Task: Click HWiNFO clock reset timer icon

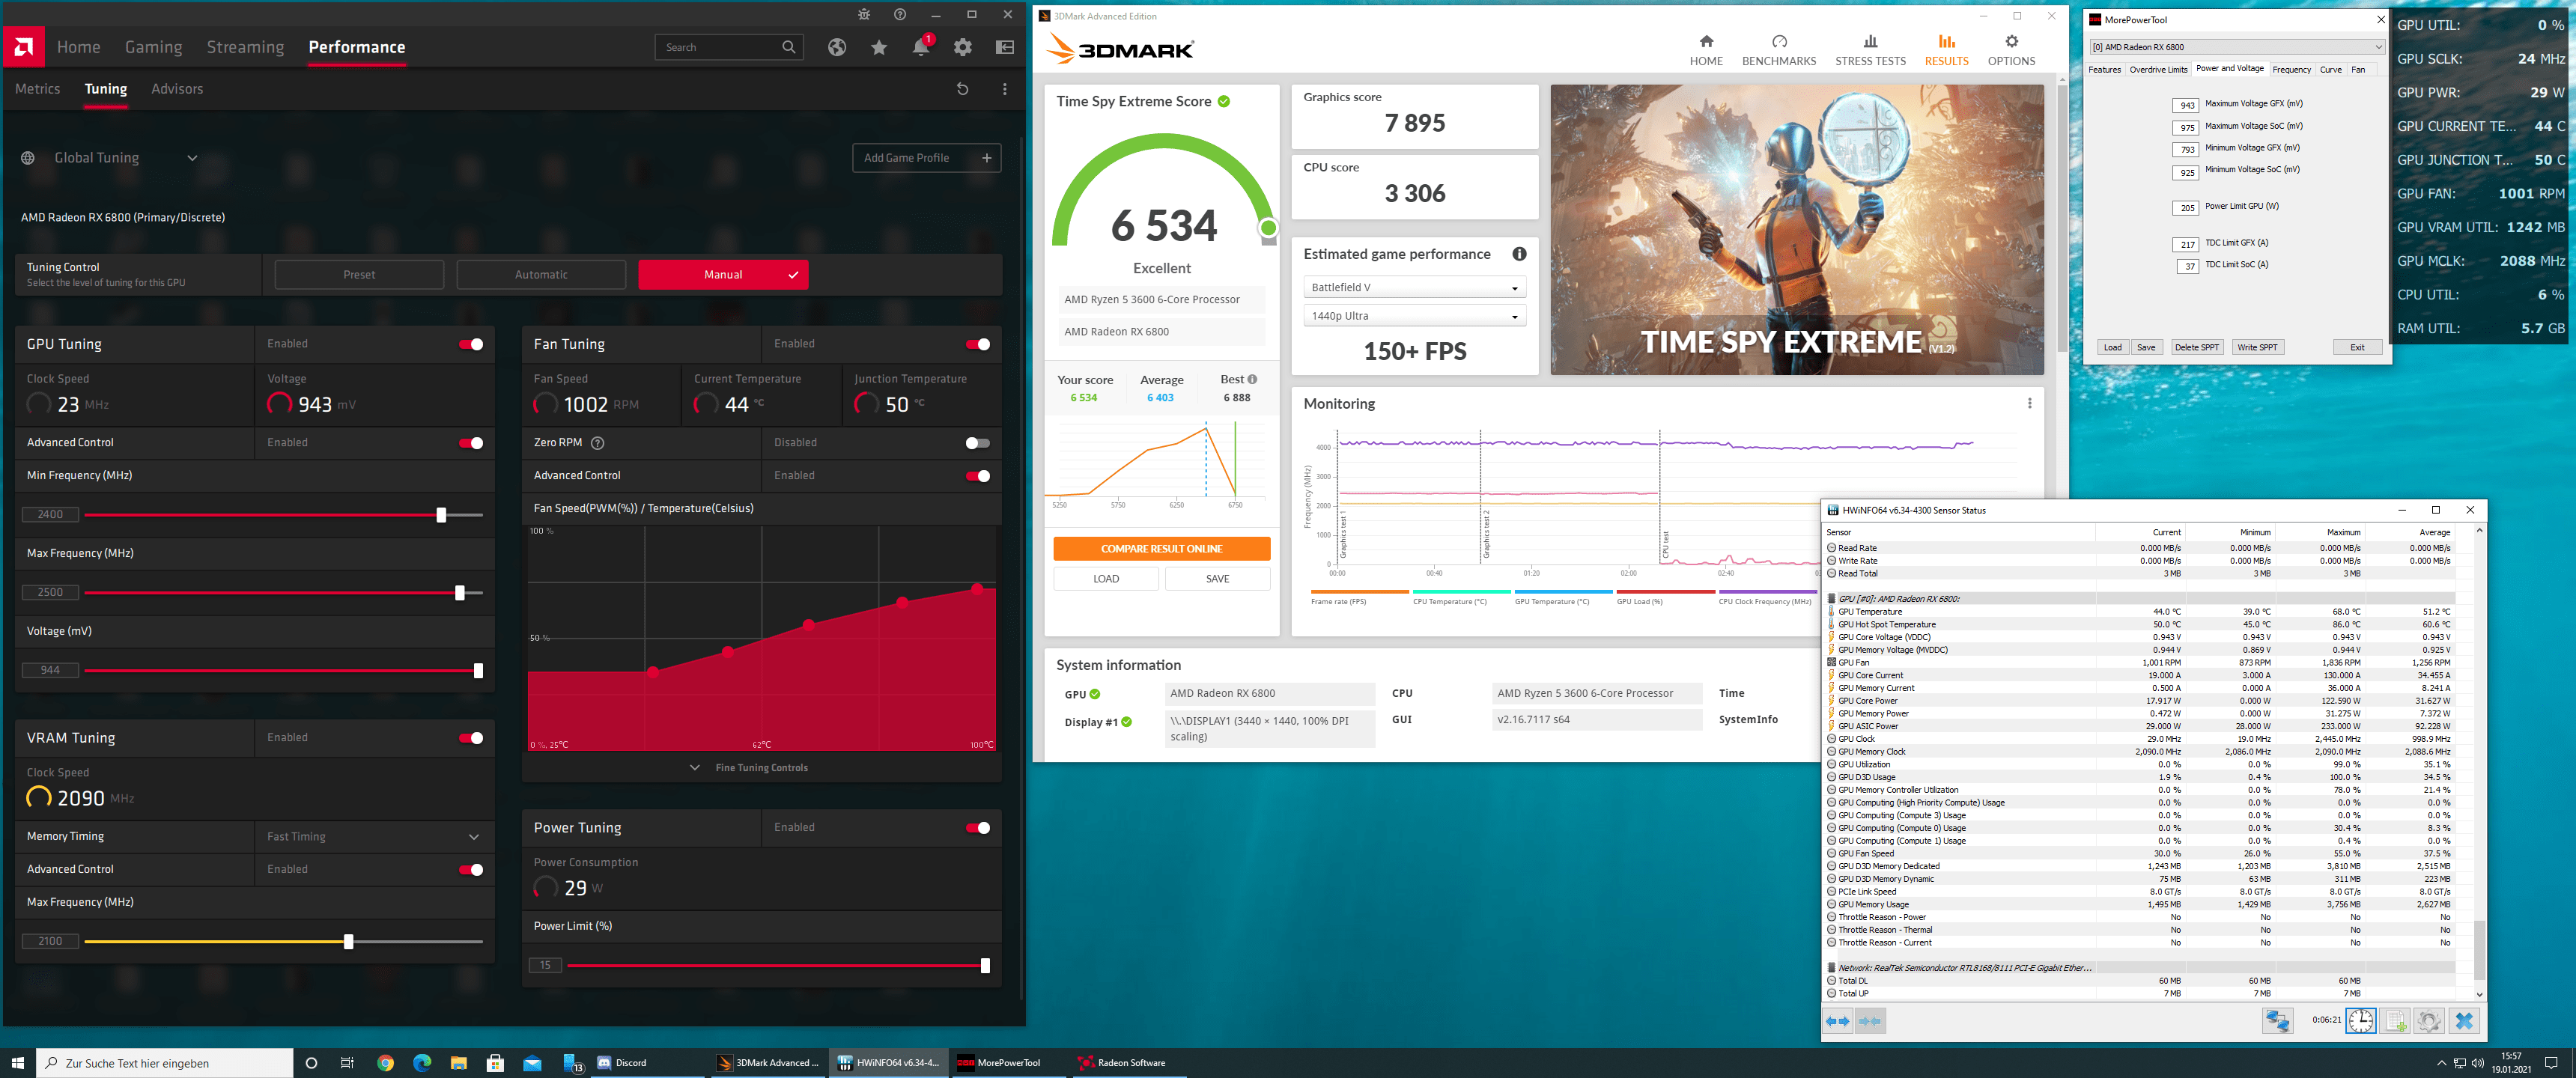Action: pos(2361,1021)
